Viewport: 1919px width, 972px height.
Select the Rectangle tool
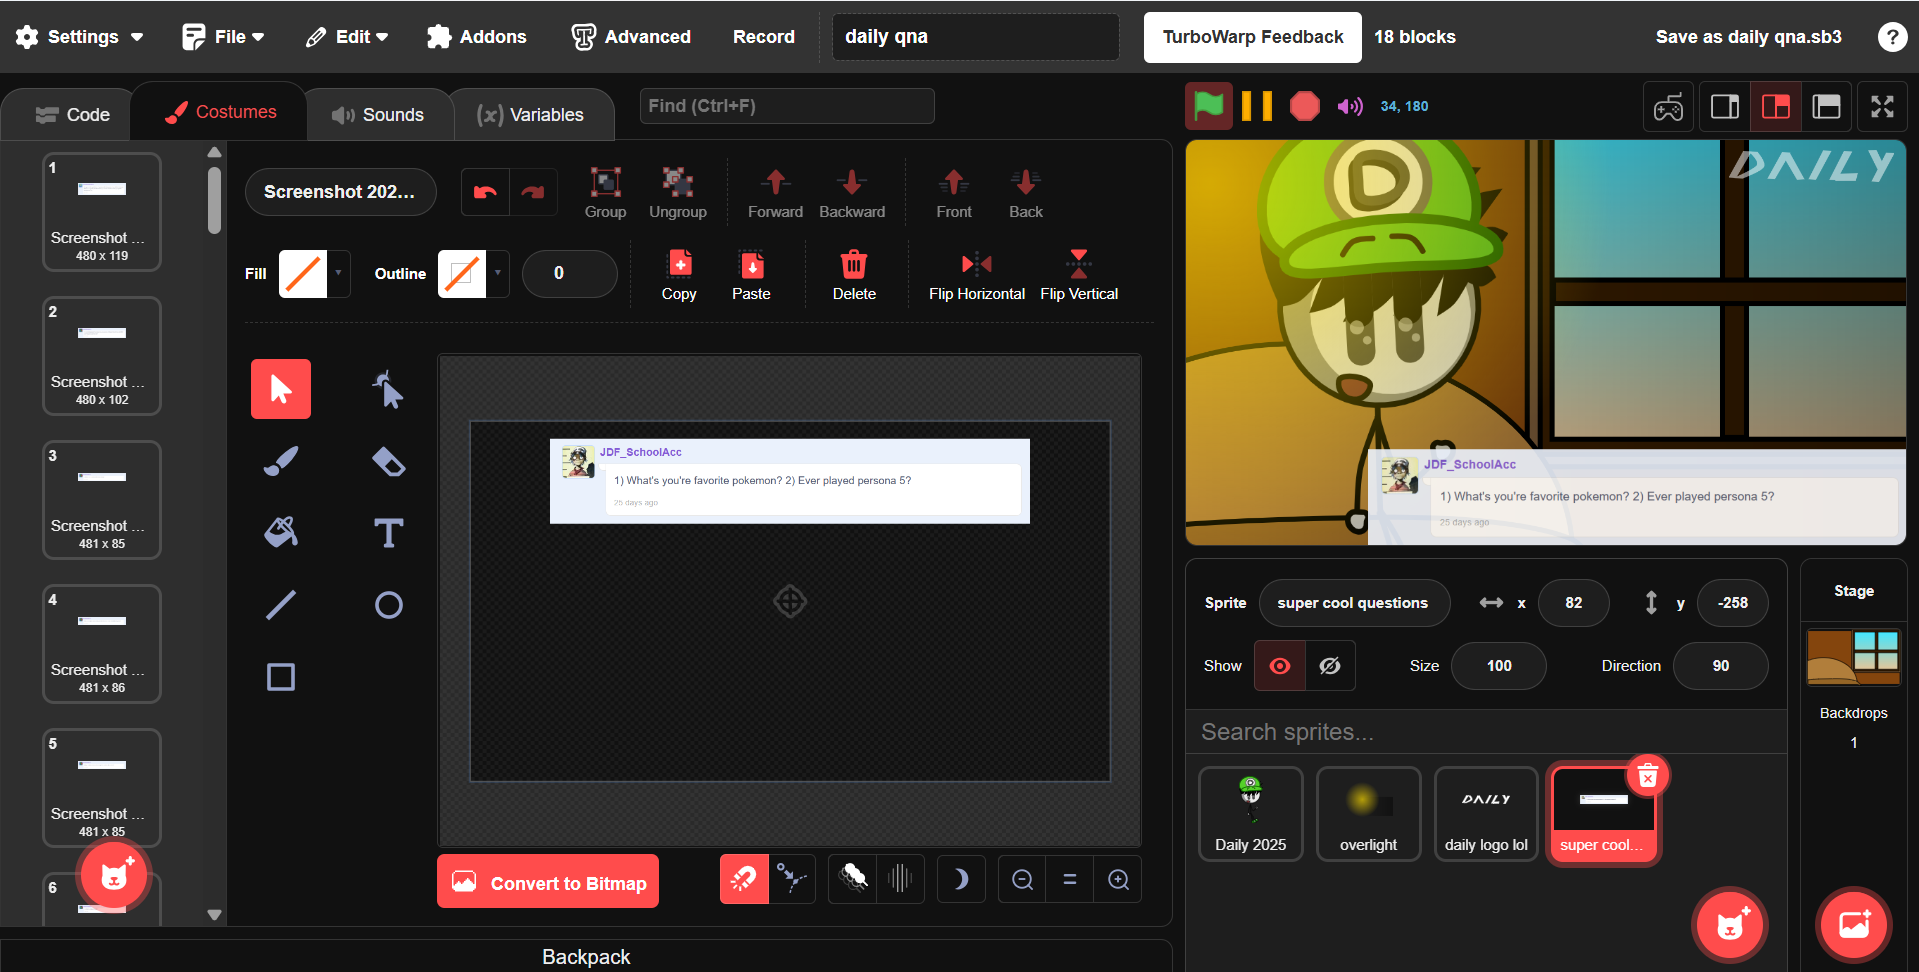click(x=281, y=677)
